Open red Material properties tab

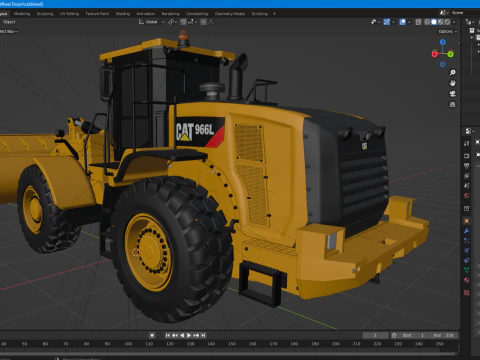(x=467, y=280)
